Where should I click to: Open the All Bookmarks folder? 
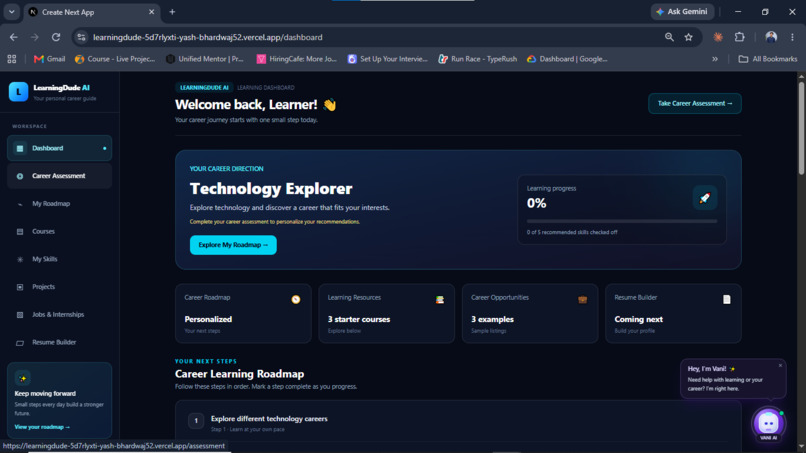768,59
